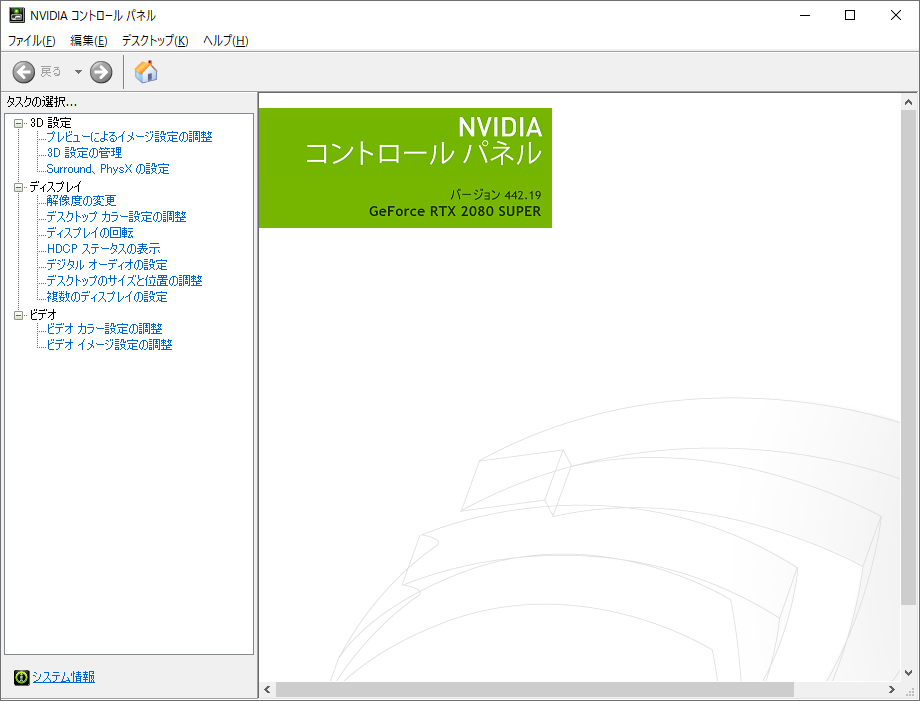This screenshot has height=701, width=920.
Task: Click the horizontal scrollbar thumb
Action: click(x=534, y=690)
